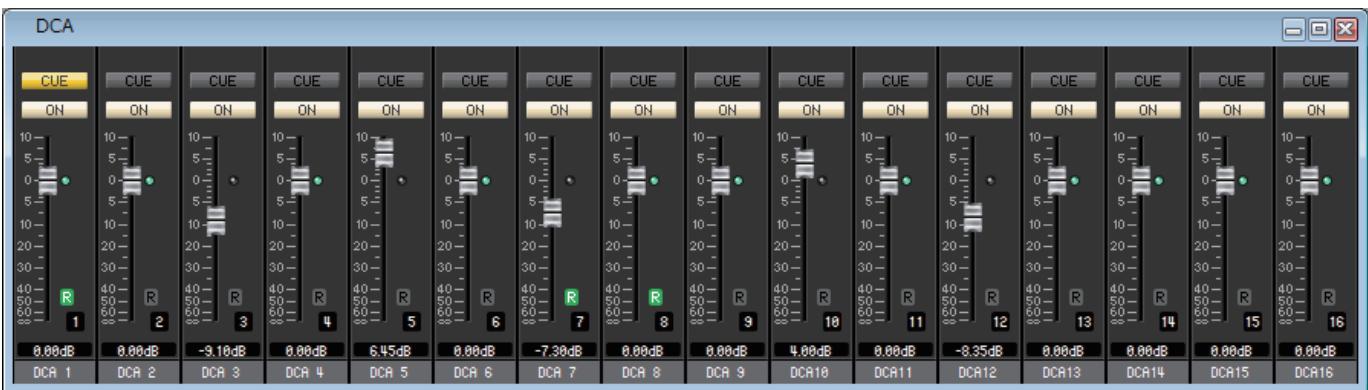This screenshot has width=1368, height=390.
Task: Grab the DCA 7 fader knob
Action: pos(552,213)
